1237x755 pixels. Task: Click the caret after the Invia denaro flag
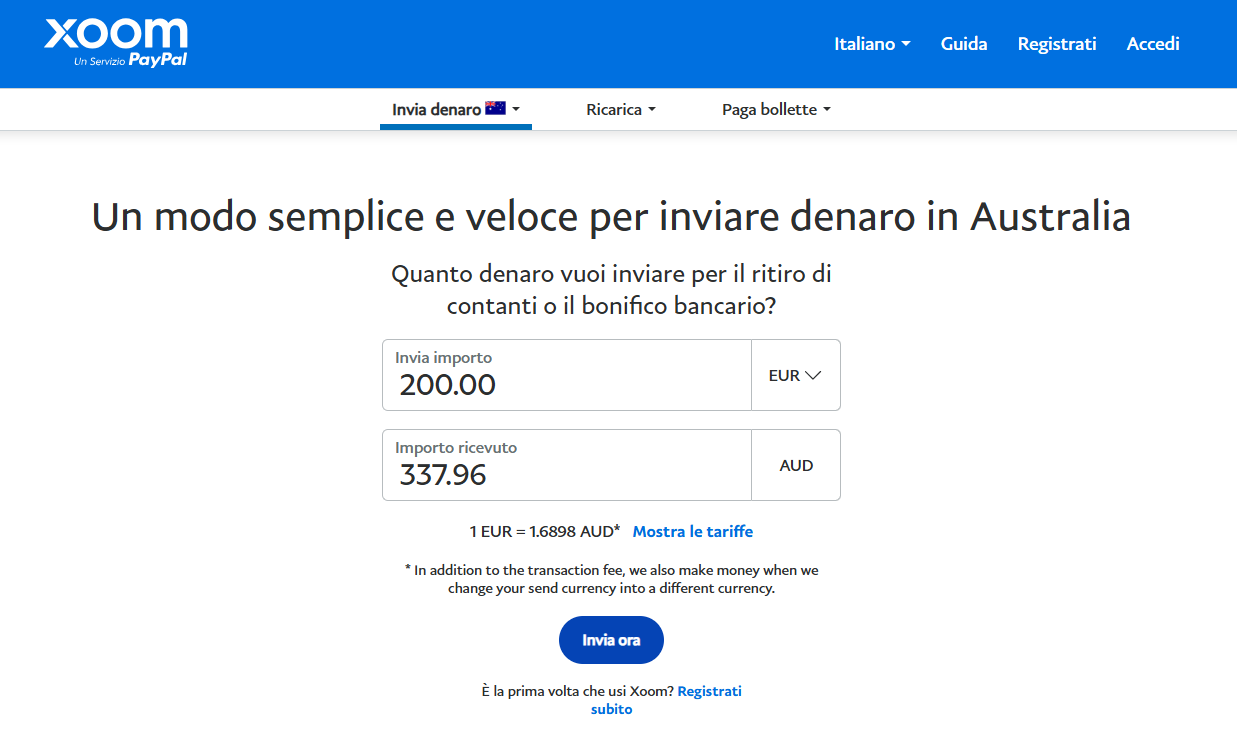516,110
